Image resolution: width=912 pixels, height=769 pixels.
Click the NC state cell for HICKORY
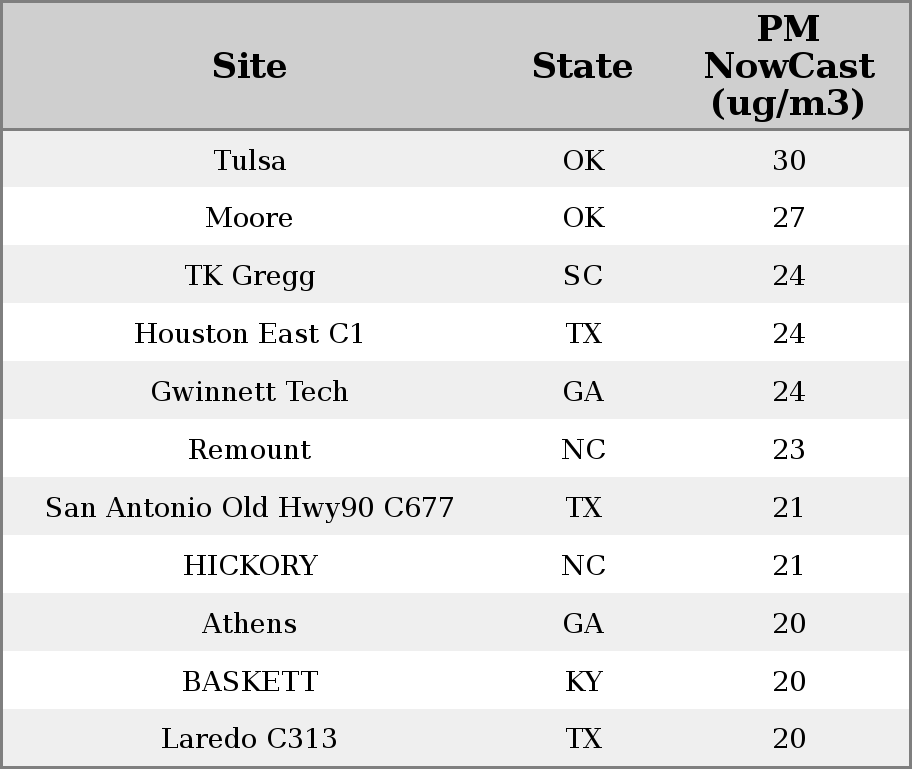[583, 565]
